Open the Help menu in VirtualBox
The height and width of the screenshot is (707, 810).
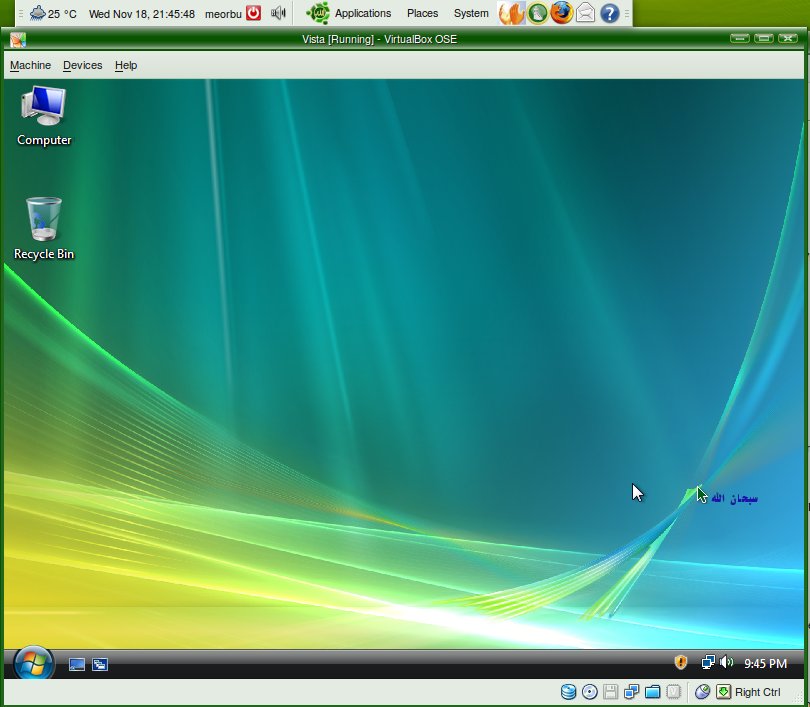click(126, 65)
